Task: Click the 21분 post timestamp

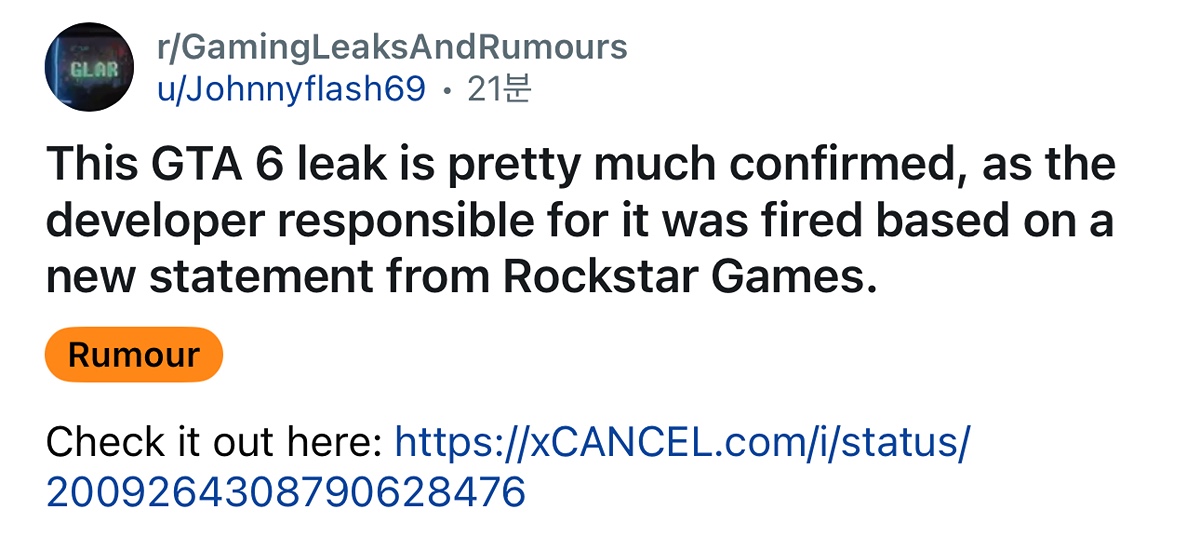Action: 502,90
